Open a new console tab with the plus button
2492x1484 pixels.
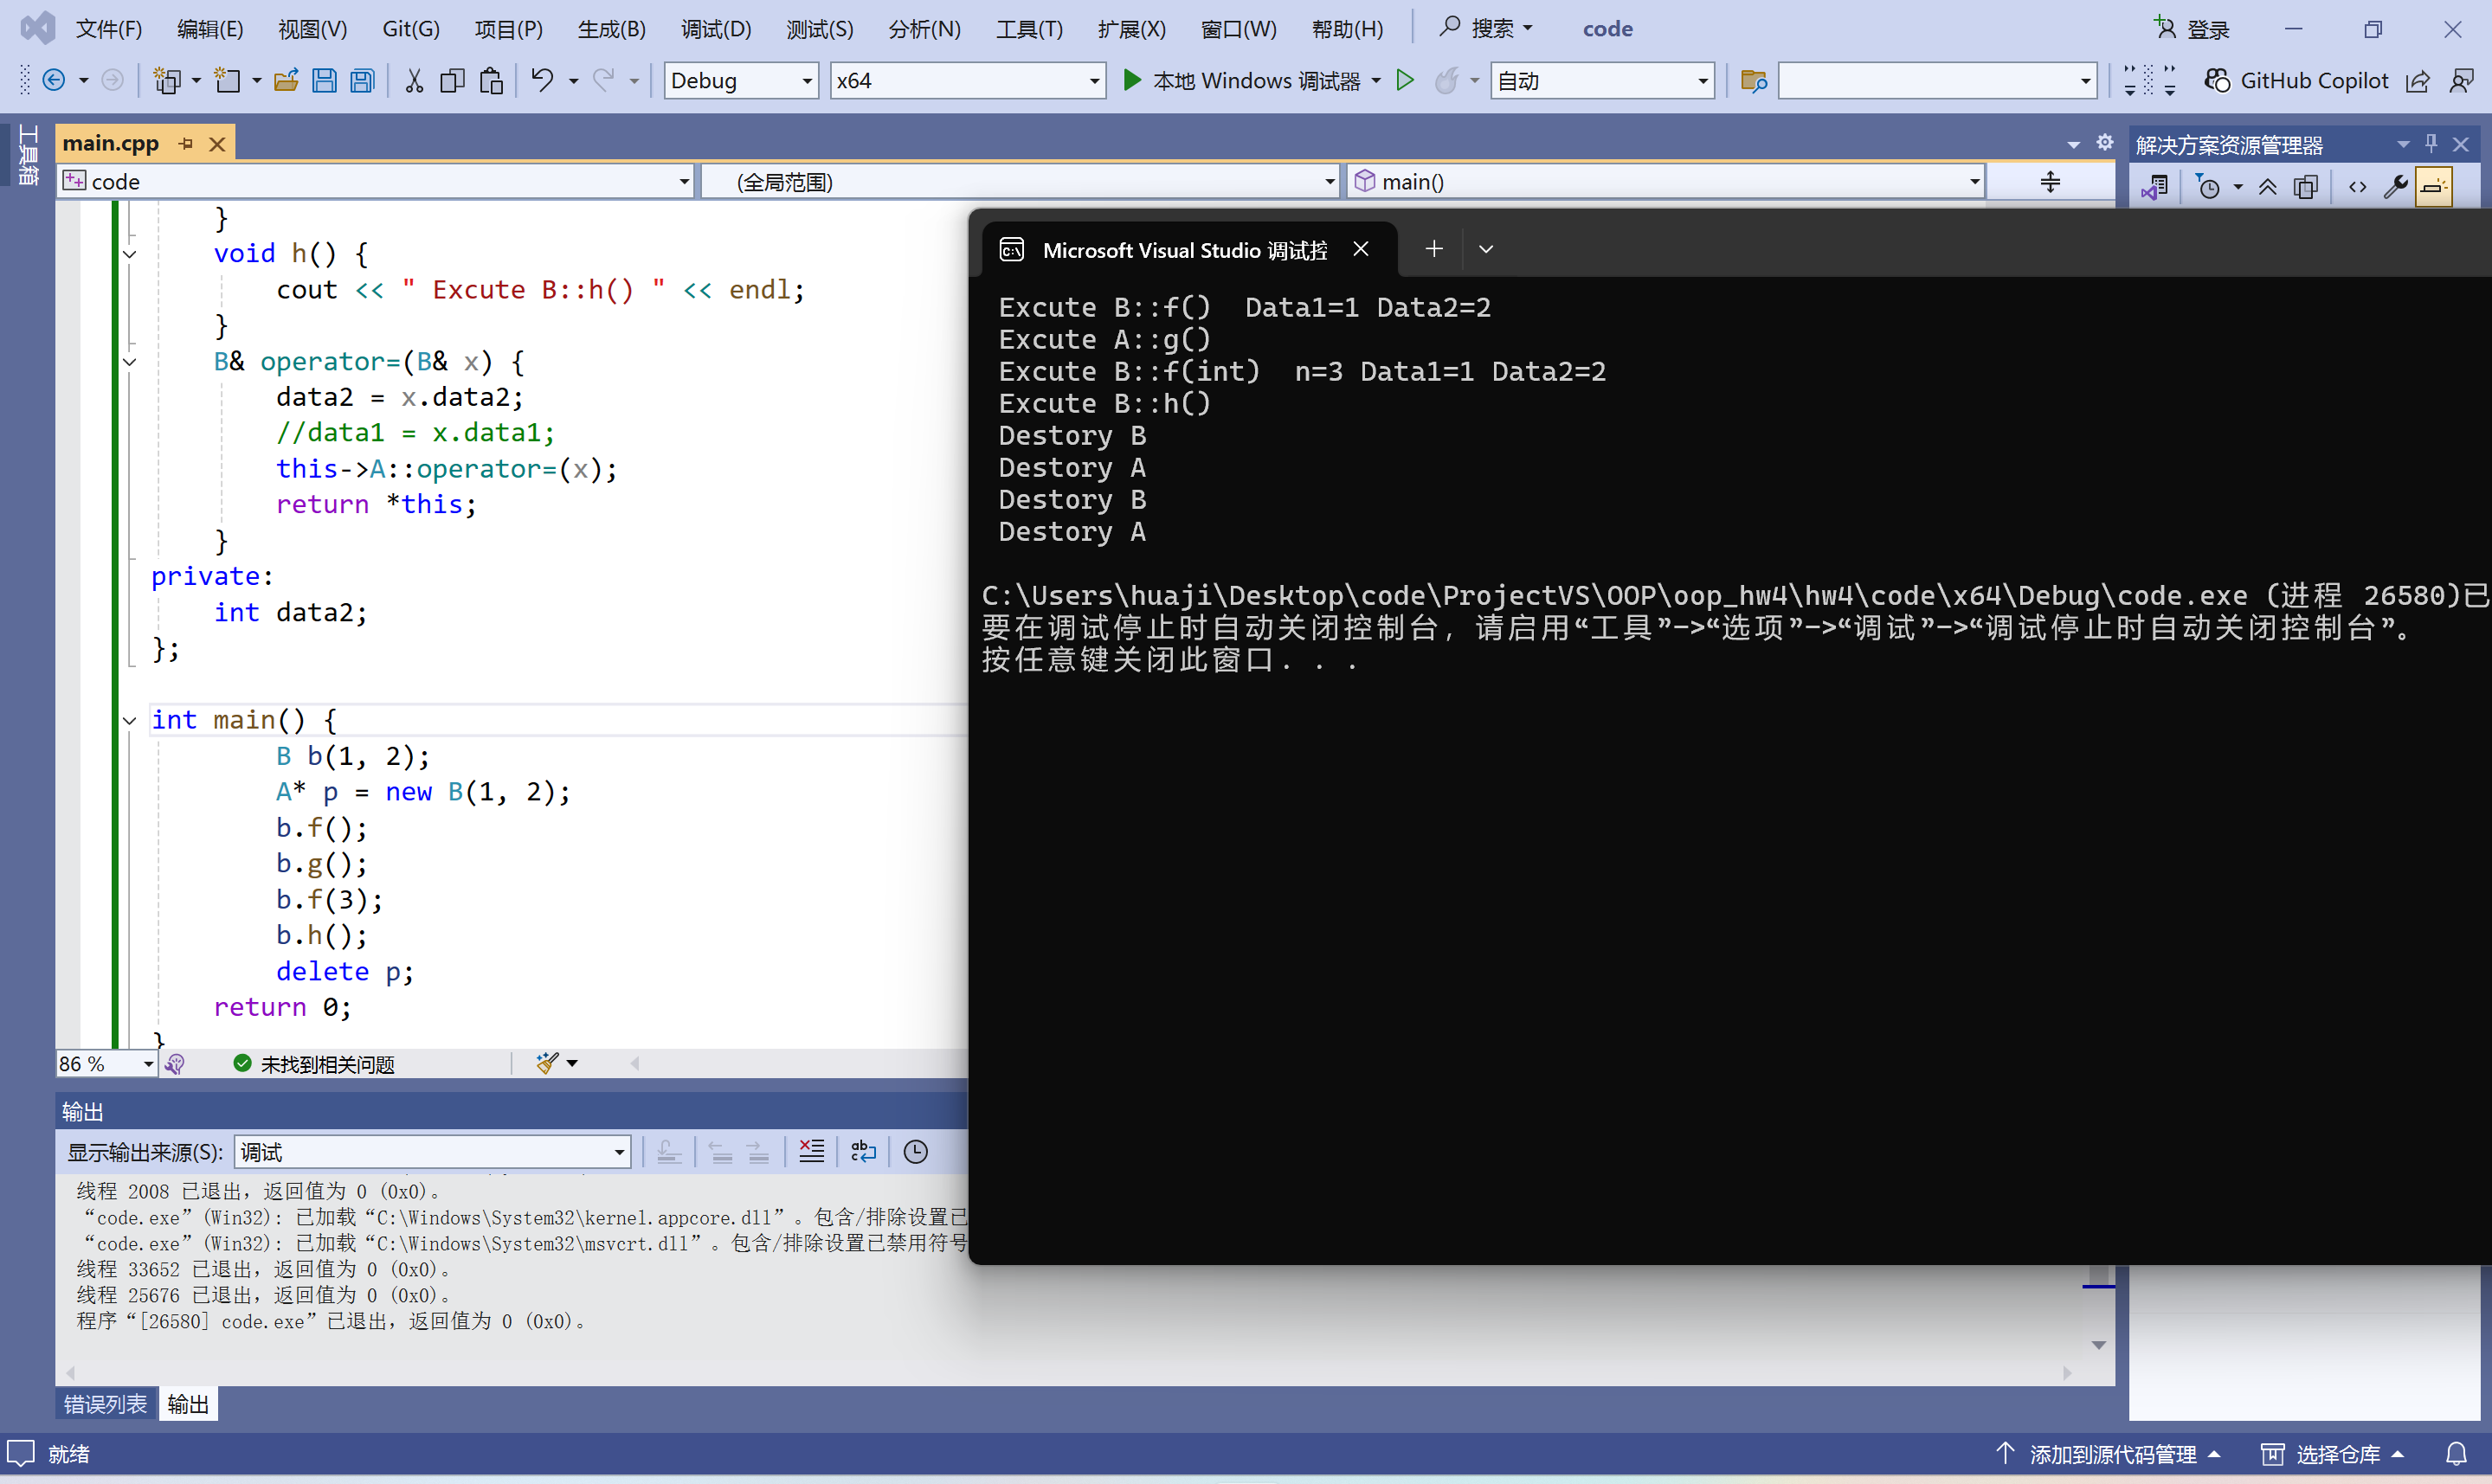1433,249
